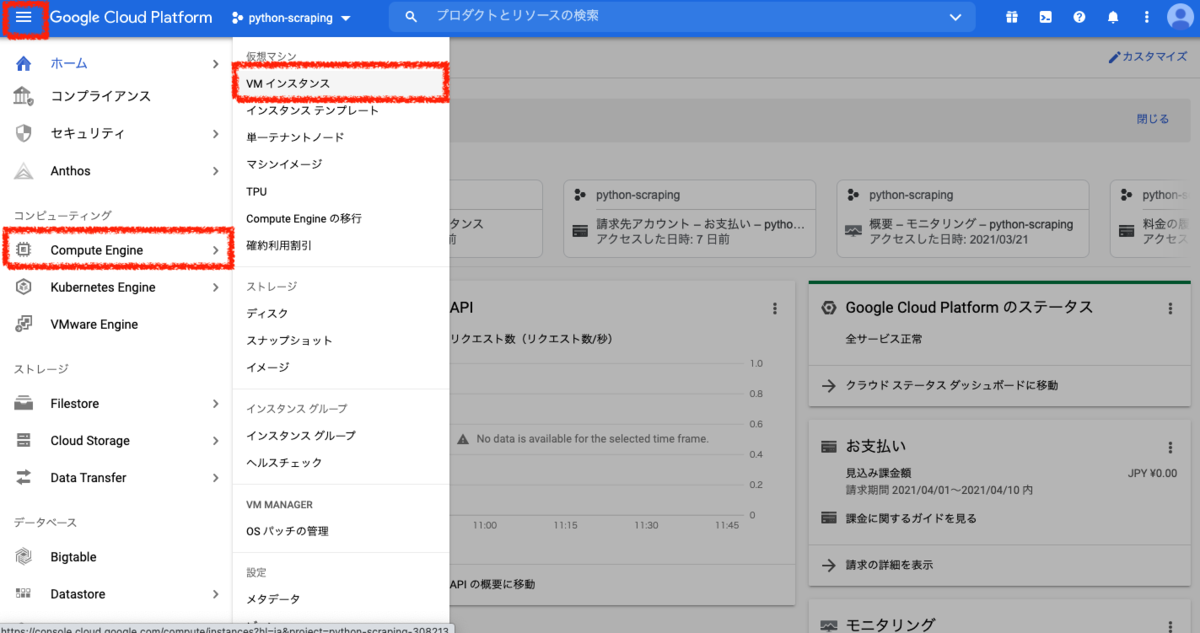Open the billing card three-dot menu

point(1171,447)
